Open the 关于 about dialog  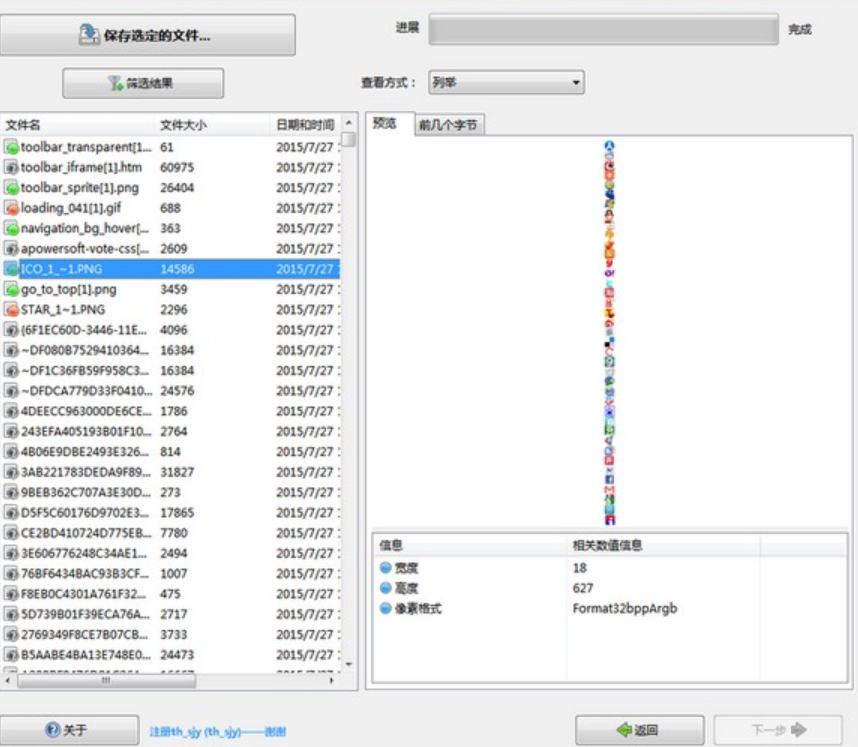[68, 730]
